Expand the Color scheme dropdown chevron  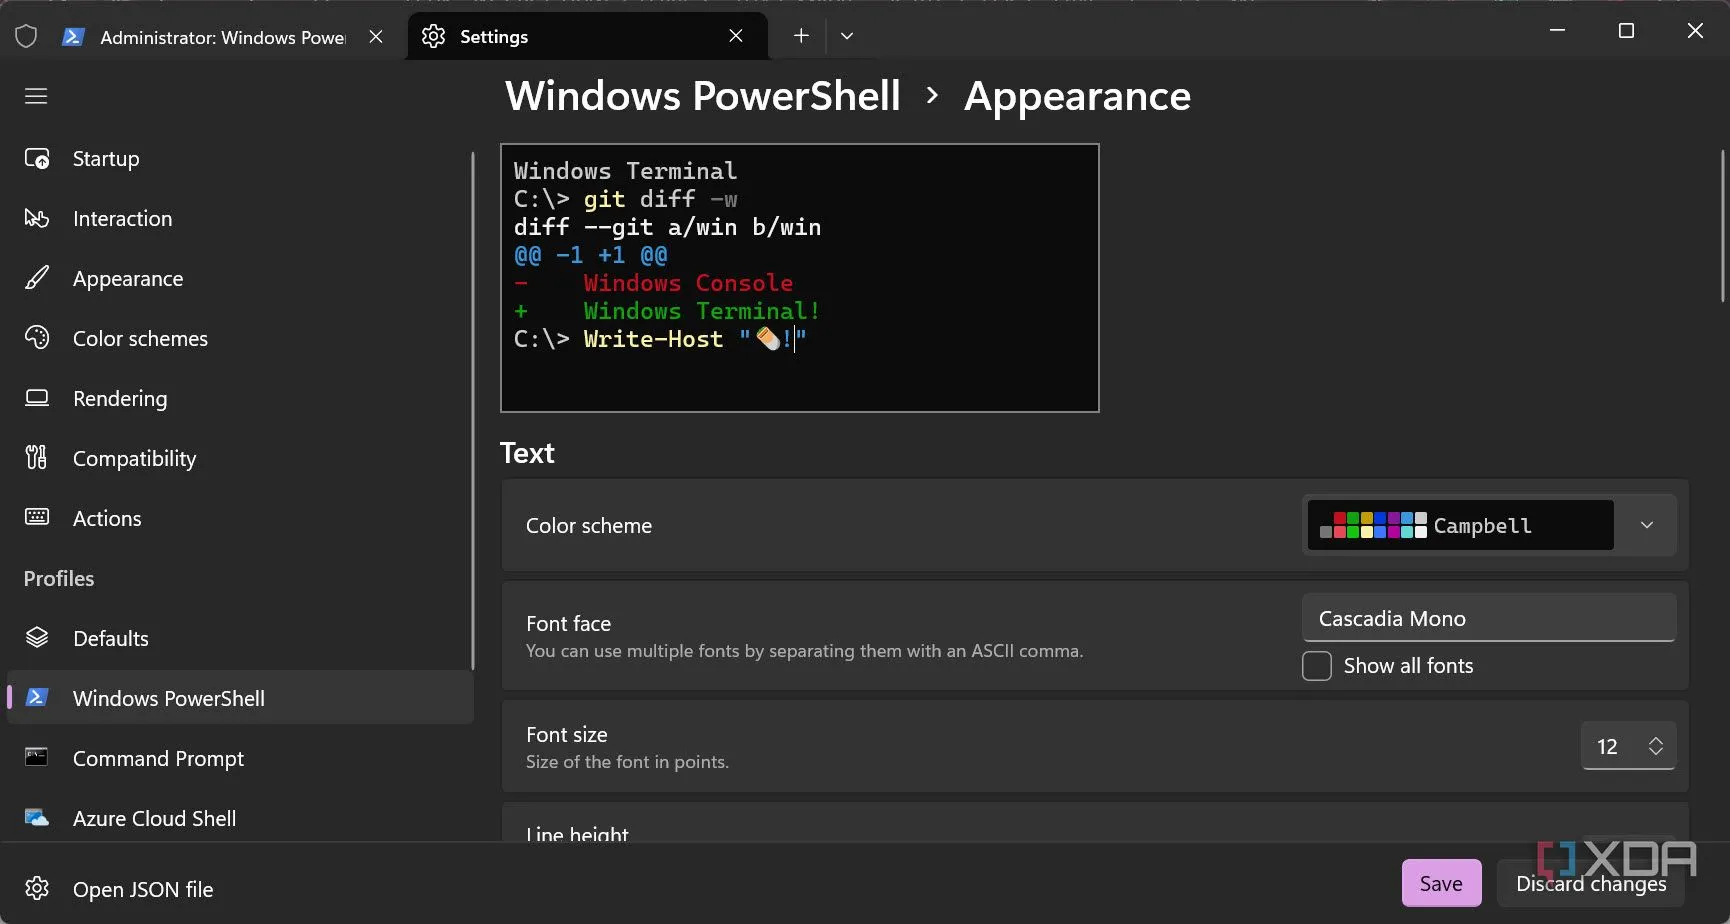click(1646, 526)
